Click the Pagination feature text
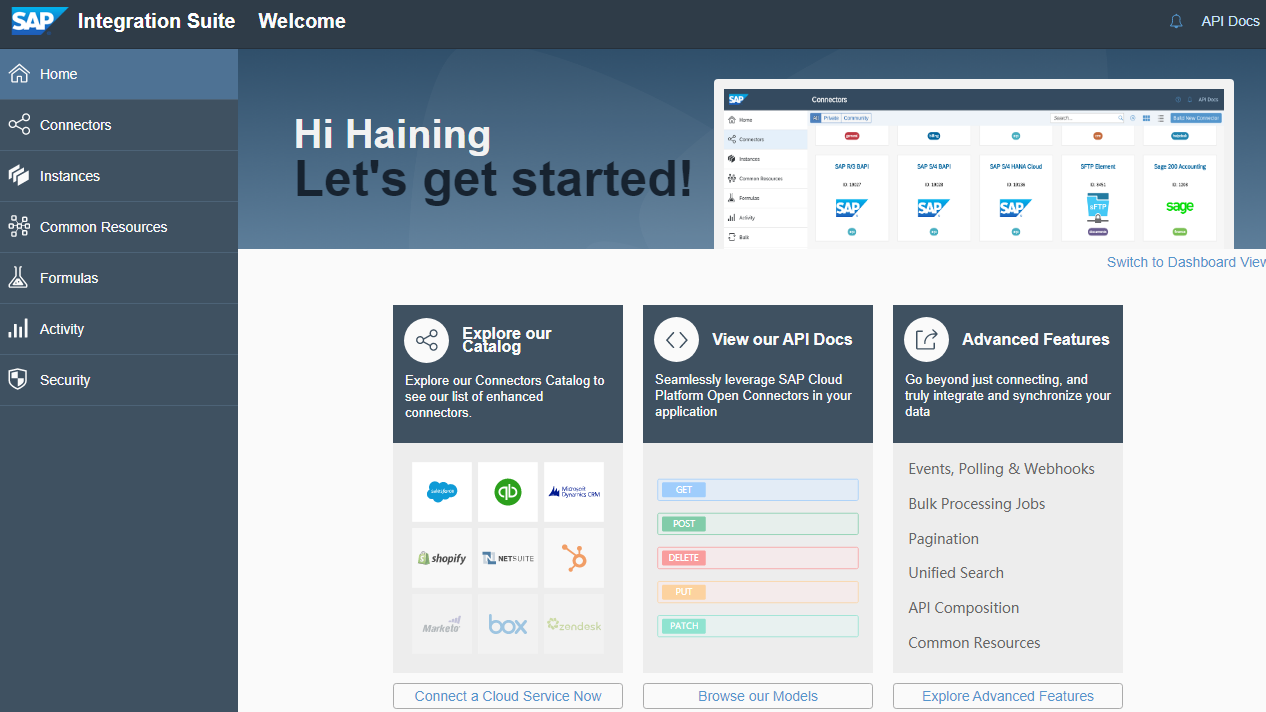This screenshot has height=712, width=1266. pos(943,539)
